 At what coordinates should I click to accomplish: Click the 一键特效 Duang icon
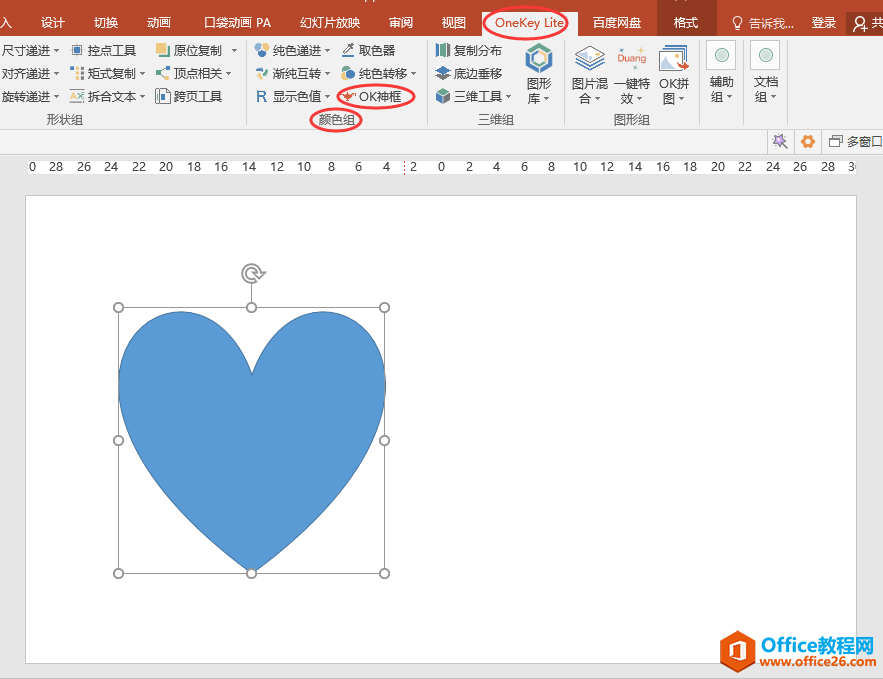click(632, 74)
